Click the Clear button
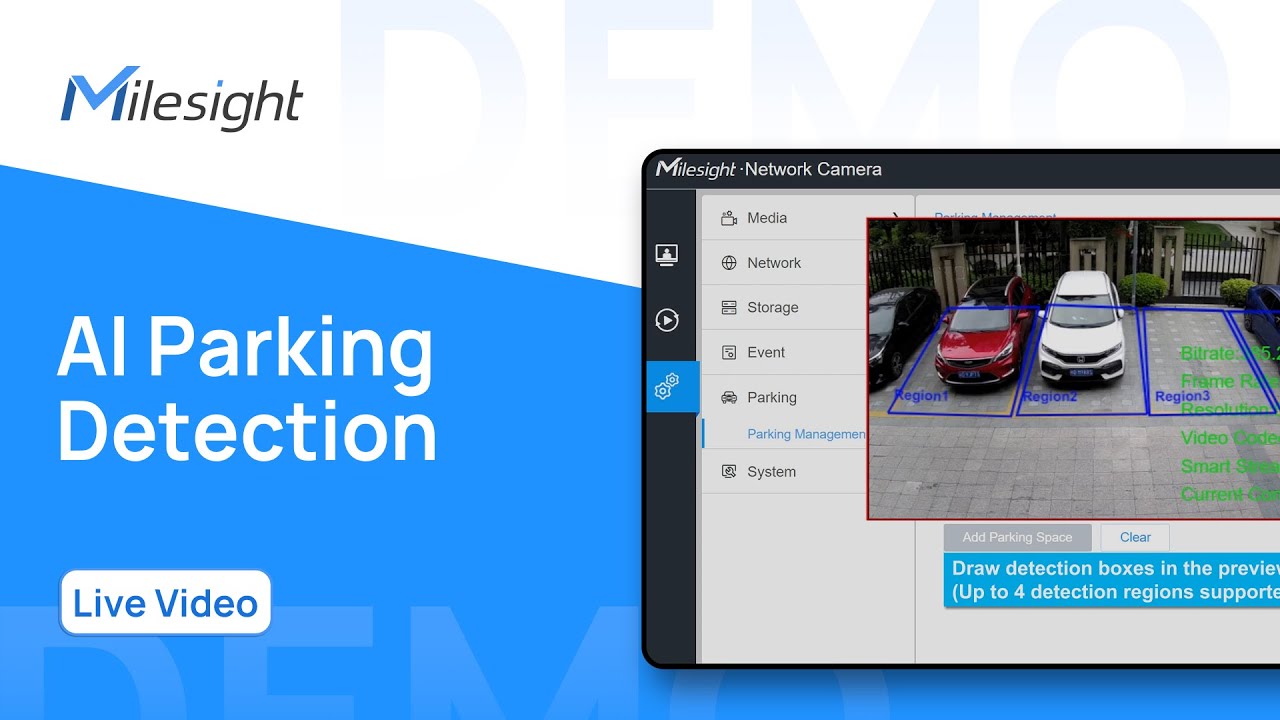The image size is (1280, 720). click(1135, 538)
